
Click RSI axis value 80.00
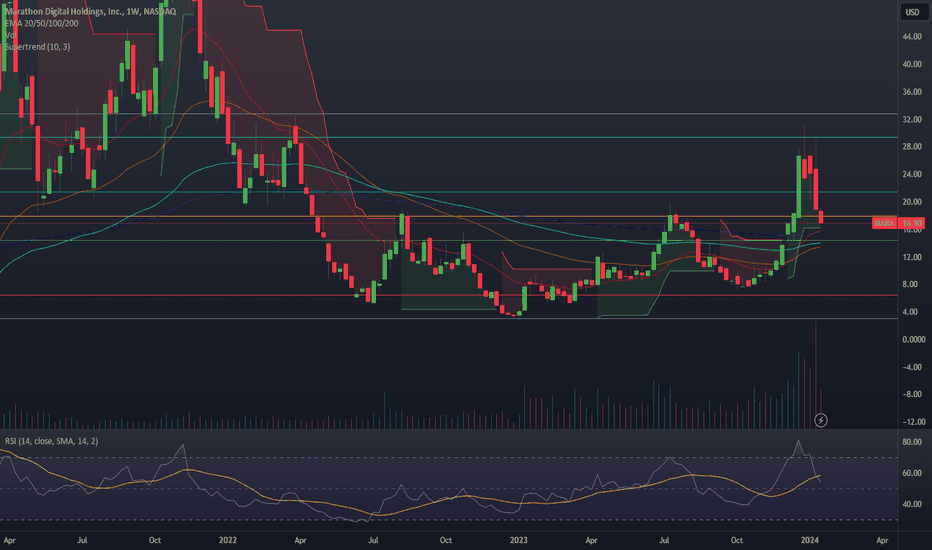(912, 442)
